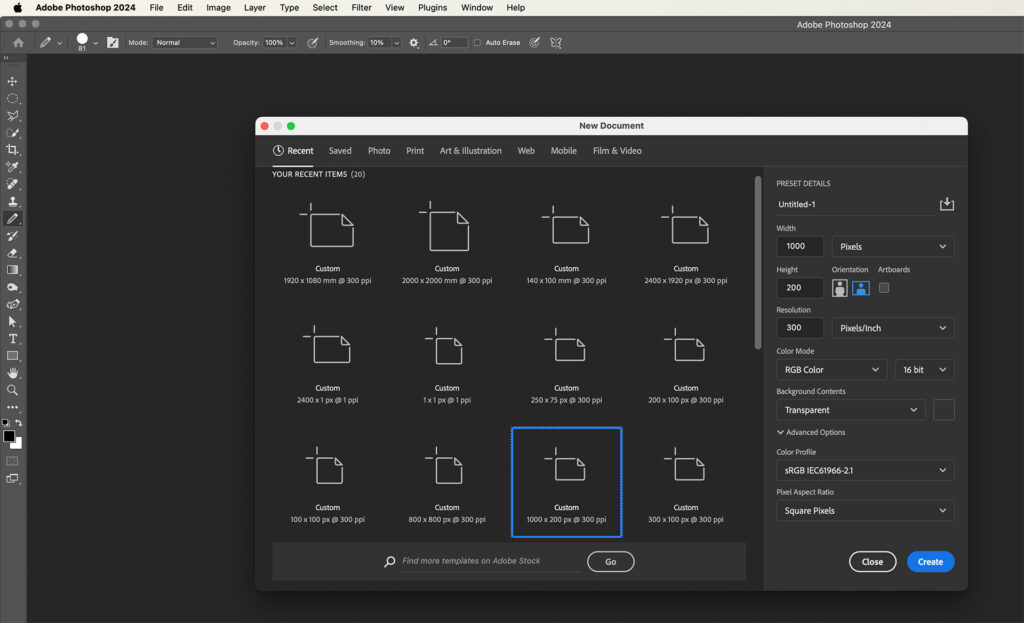Enable the Auto Erase checkbox
The width and height of the screenshot is (1024, 623).
(x=477, y=42)
